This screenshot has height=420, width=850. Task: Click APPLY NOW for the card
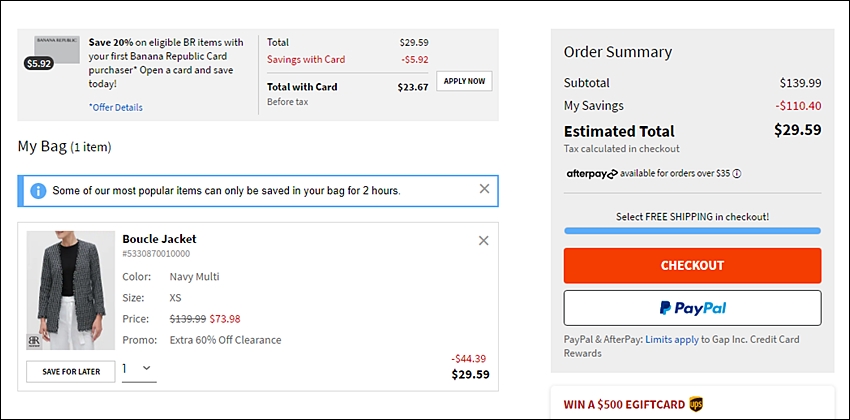(x=465, y=81)
